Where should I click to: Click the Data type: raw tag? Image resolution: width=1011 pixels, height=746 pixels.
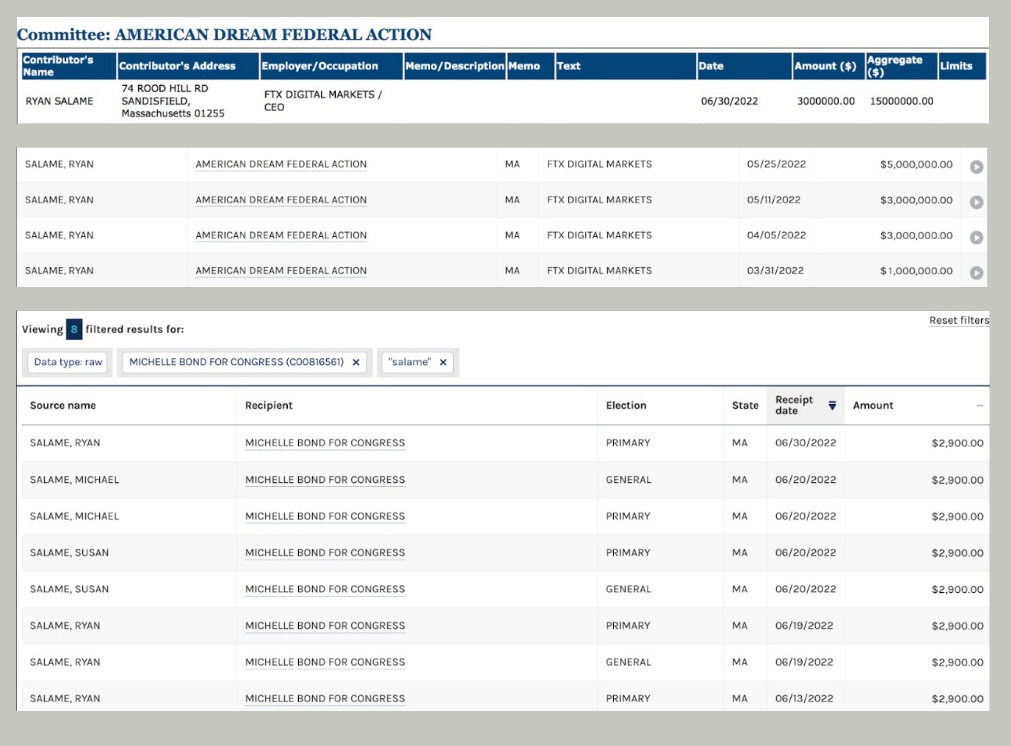68,362
